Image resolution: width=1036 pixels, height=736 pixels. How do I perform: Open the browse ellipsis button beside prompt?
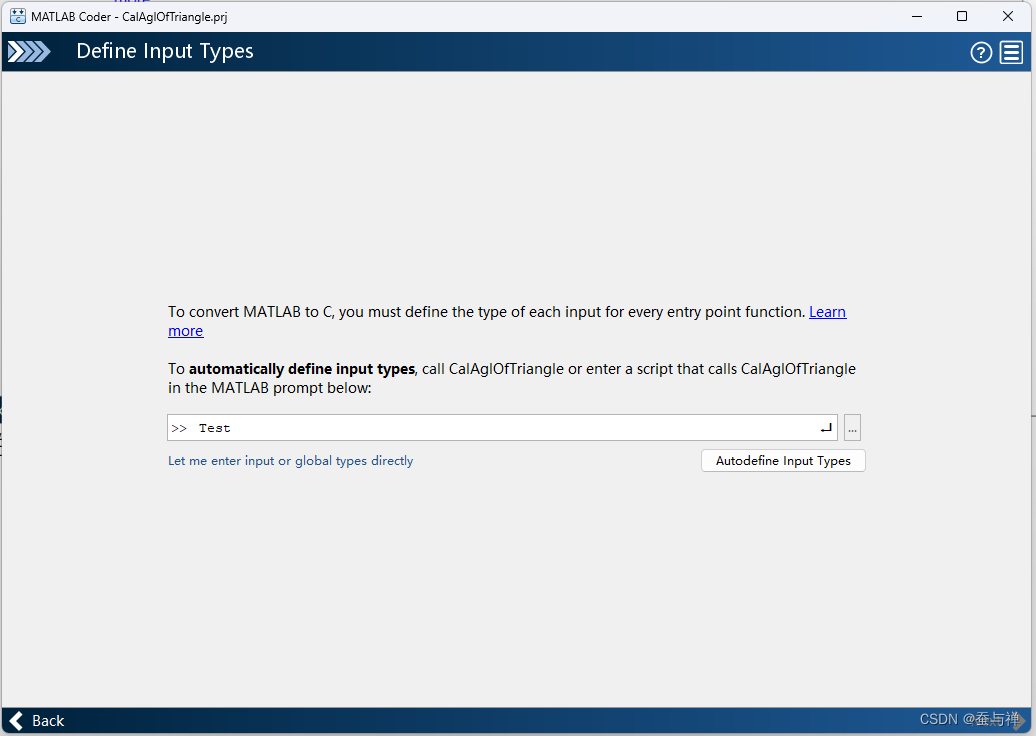coord(852,427)
